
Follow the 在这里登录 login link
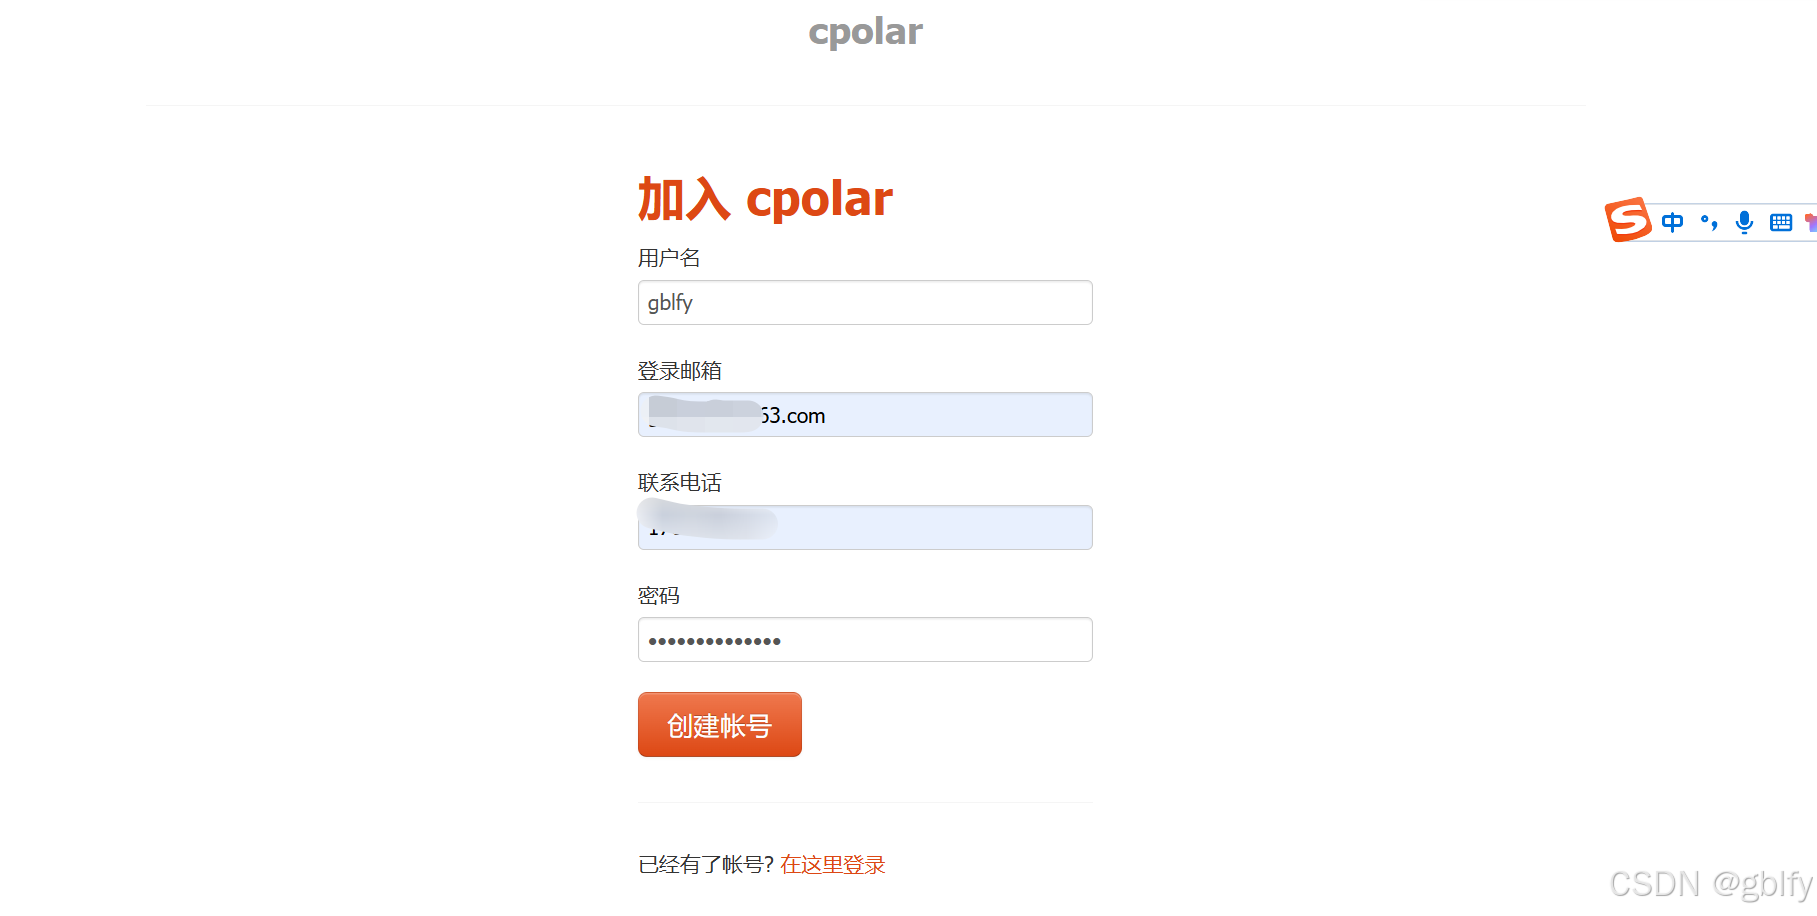pyautogui.click(x=833, y=865)
